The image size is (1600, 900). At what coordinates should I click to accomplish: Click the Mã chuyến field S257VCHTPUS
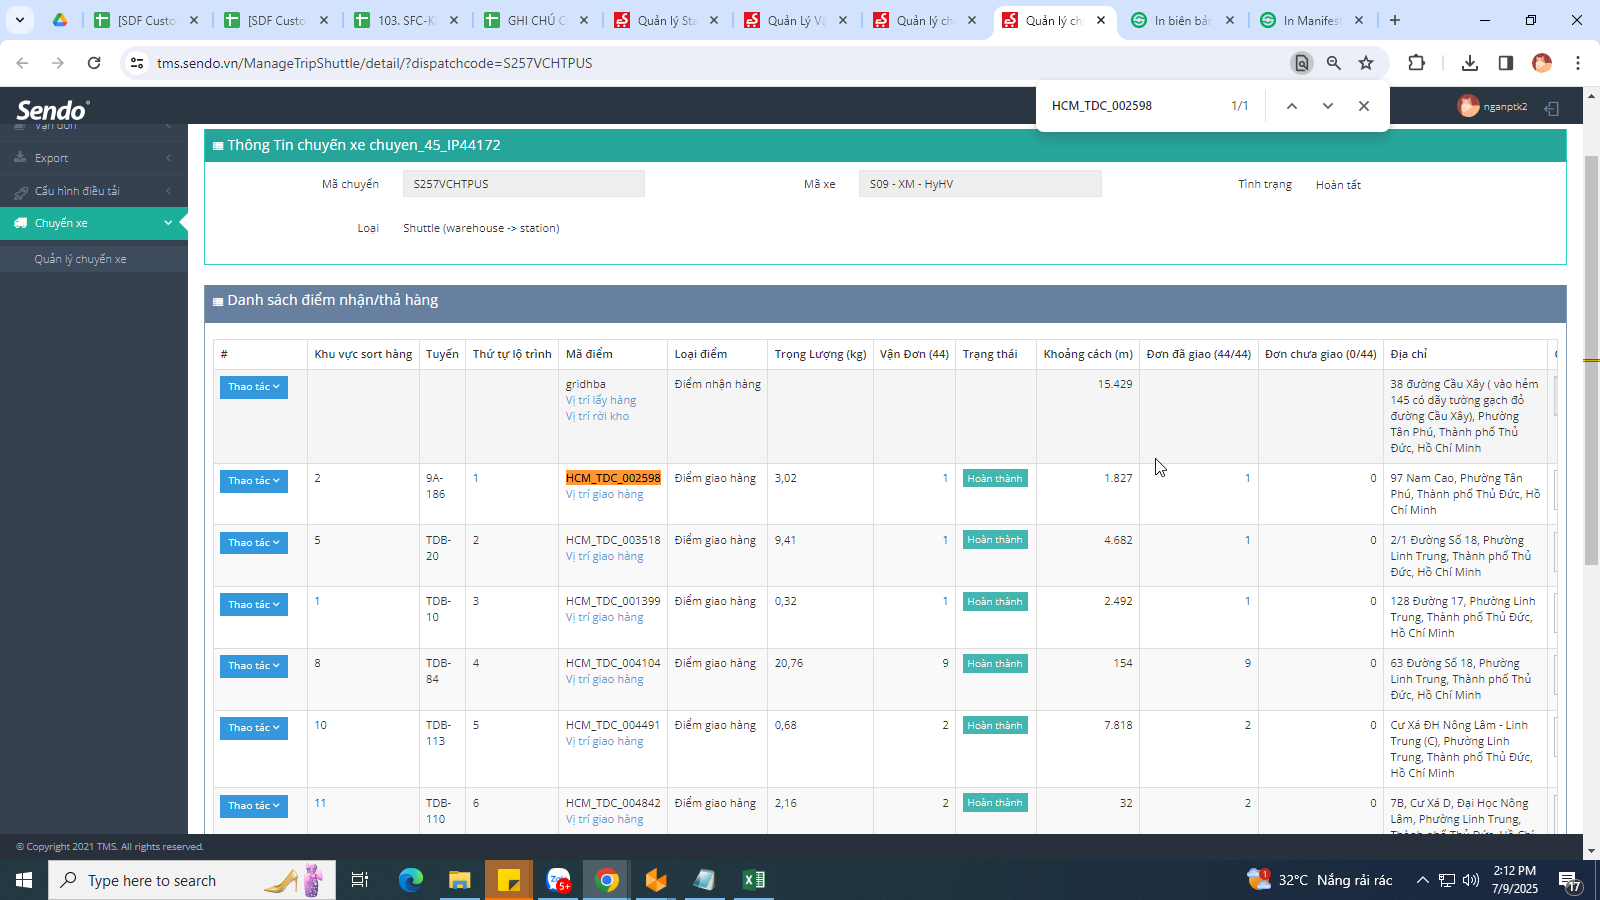click(524, 184)
